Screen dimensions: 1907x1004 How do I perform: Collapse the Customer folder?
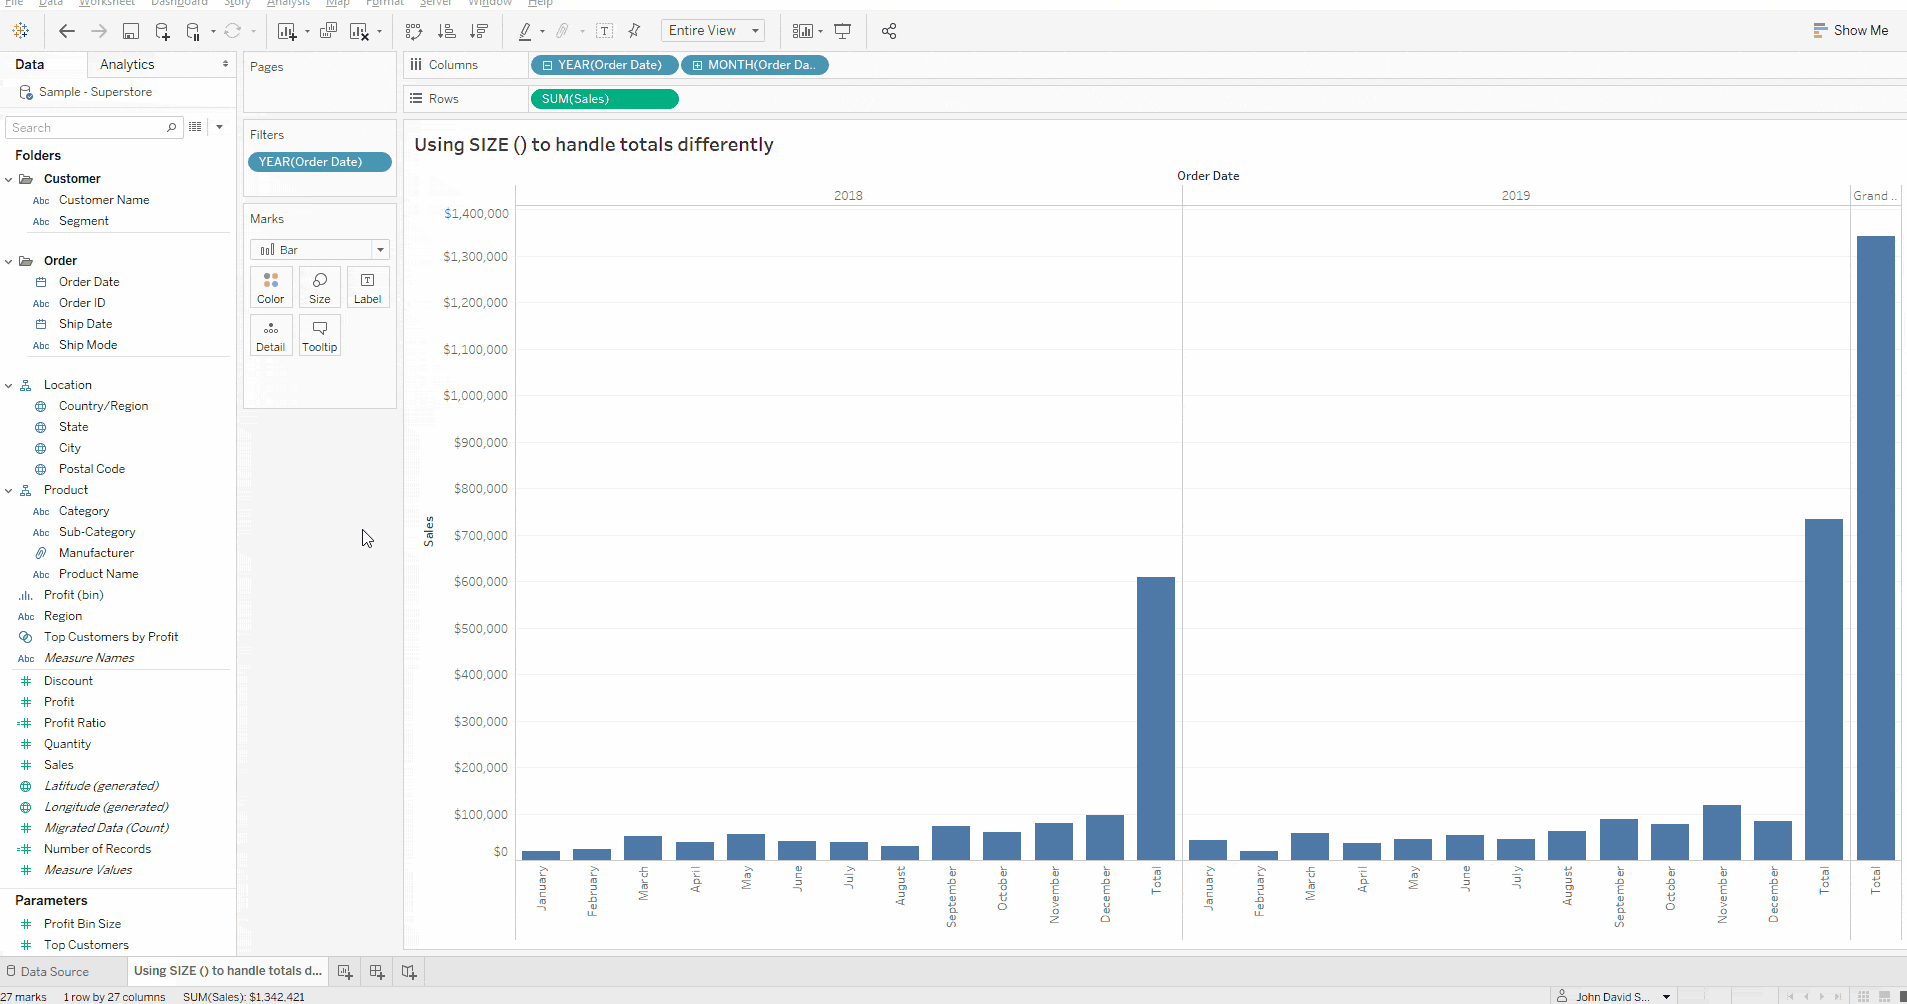[9, 180]
